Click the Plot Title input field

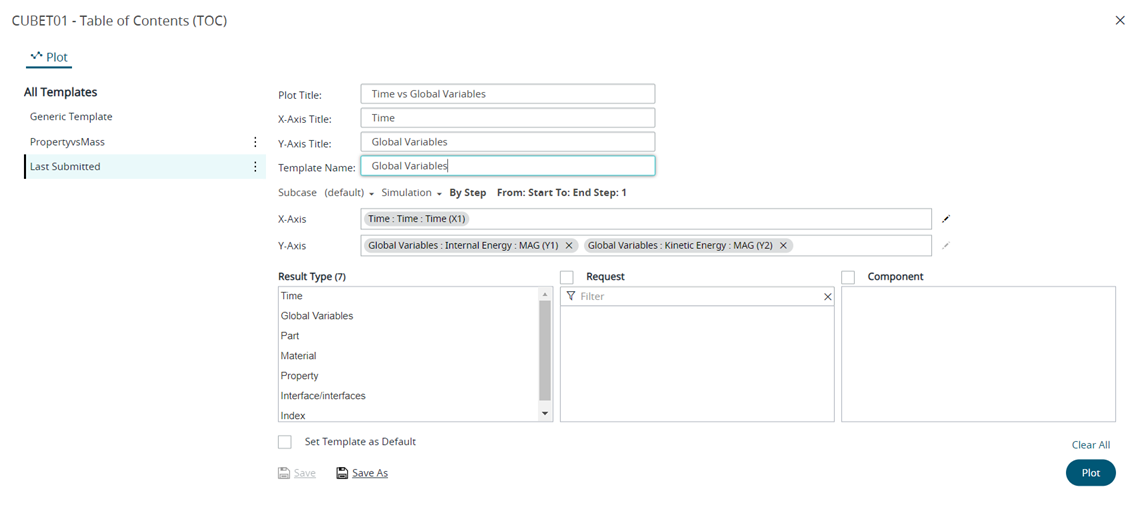pos(507,94)
